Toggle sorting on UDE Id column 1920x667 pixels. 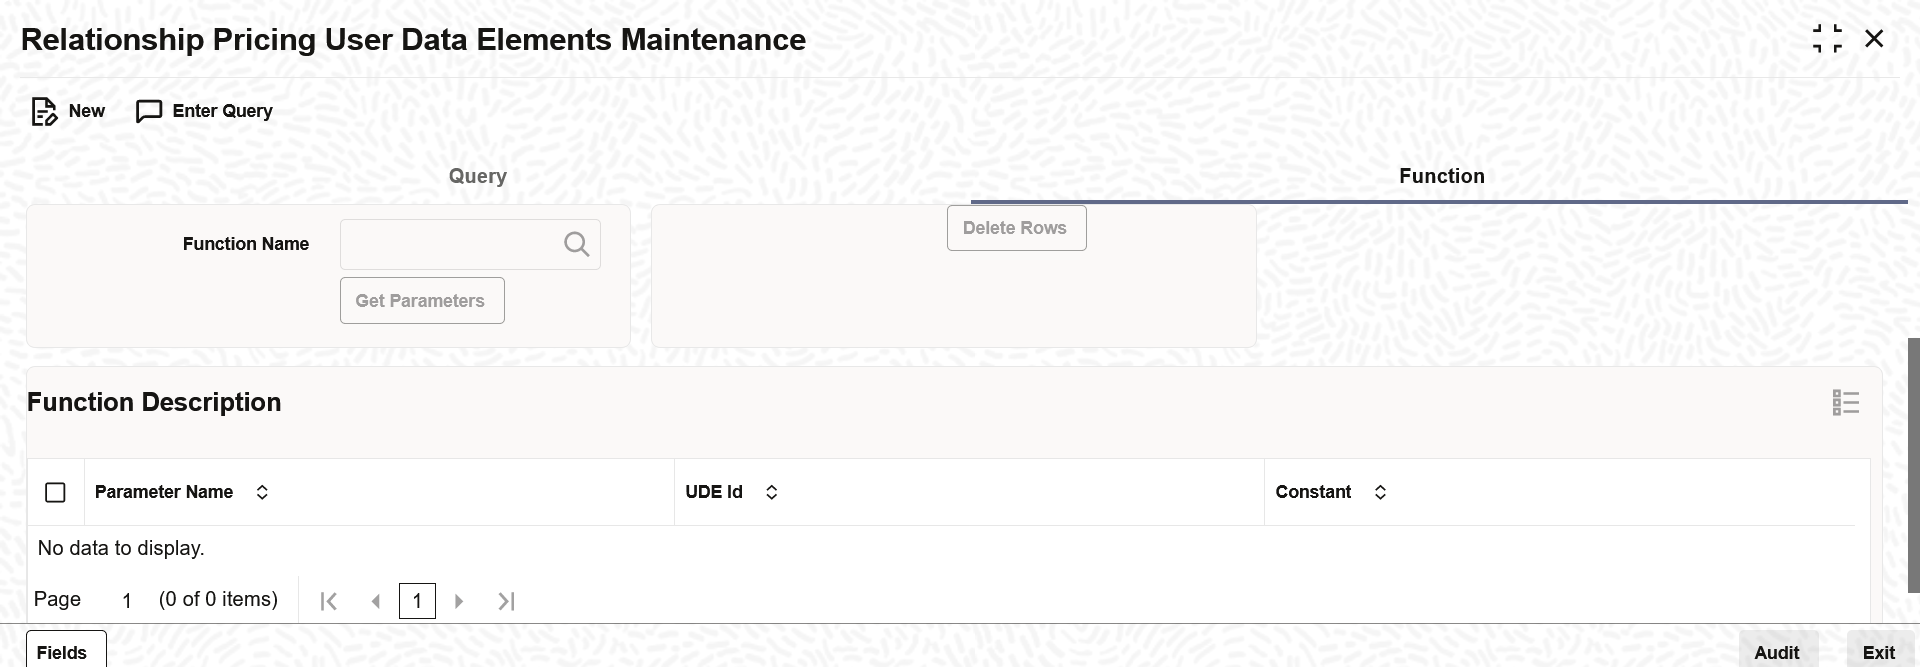771,492
